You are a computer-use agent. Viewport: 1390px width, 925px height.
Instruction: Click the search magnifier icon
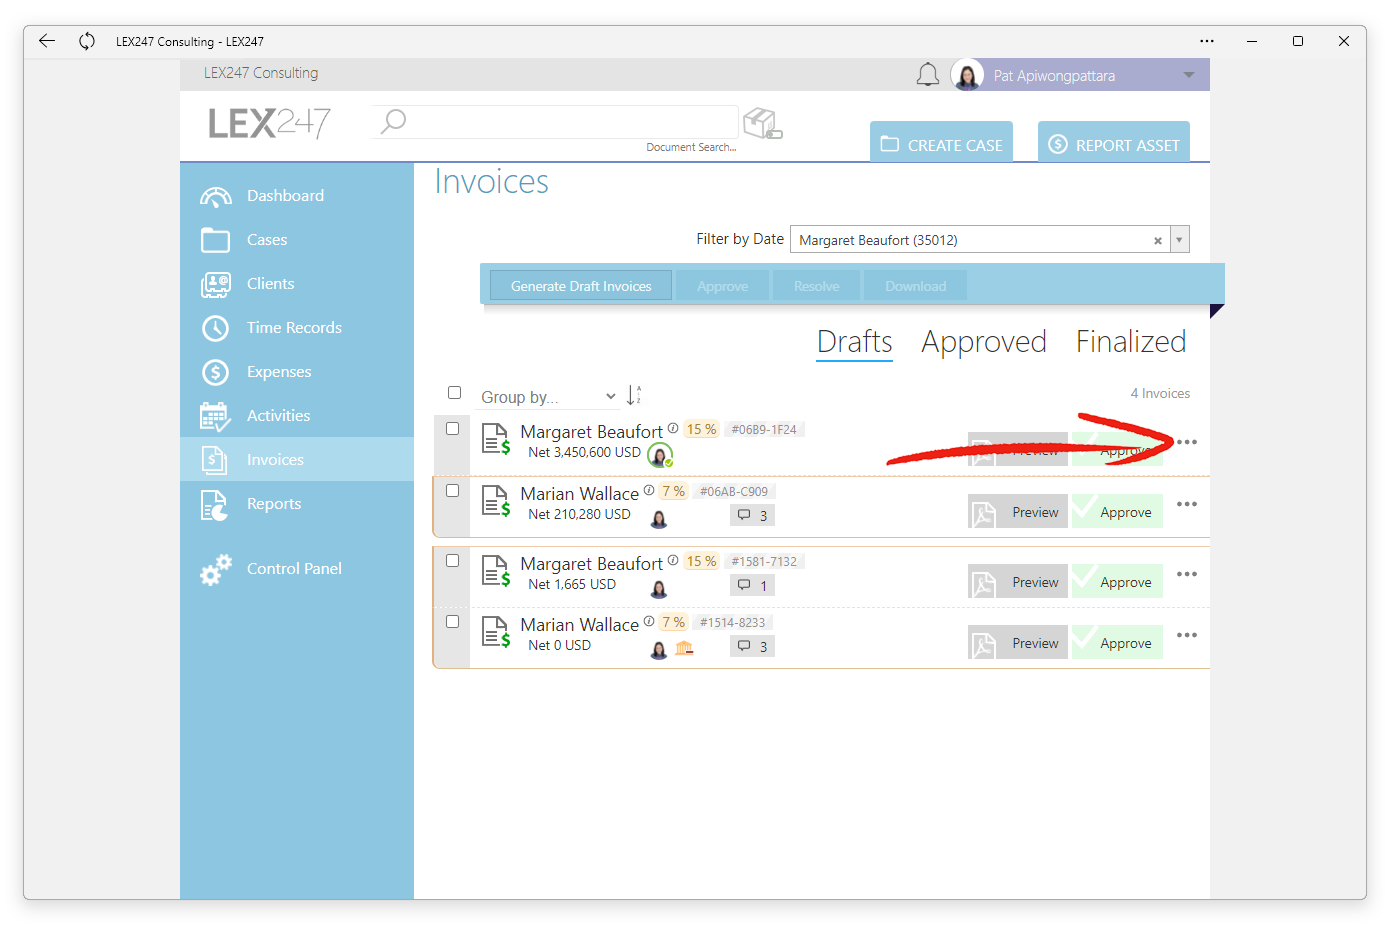click(x=394, y=121)
